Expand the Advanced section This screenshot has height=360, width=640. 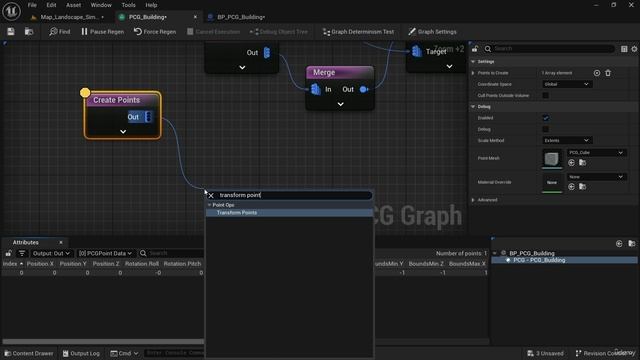coord(473,200)
